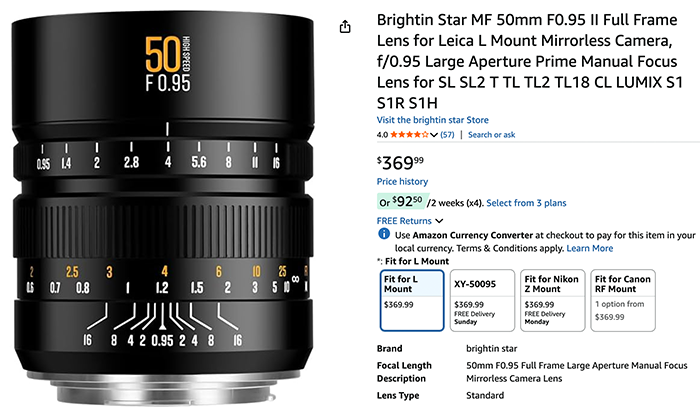
Task: Click the 4.0 rating number
Action: [x=382, y=134]
